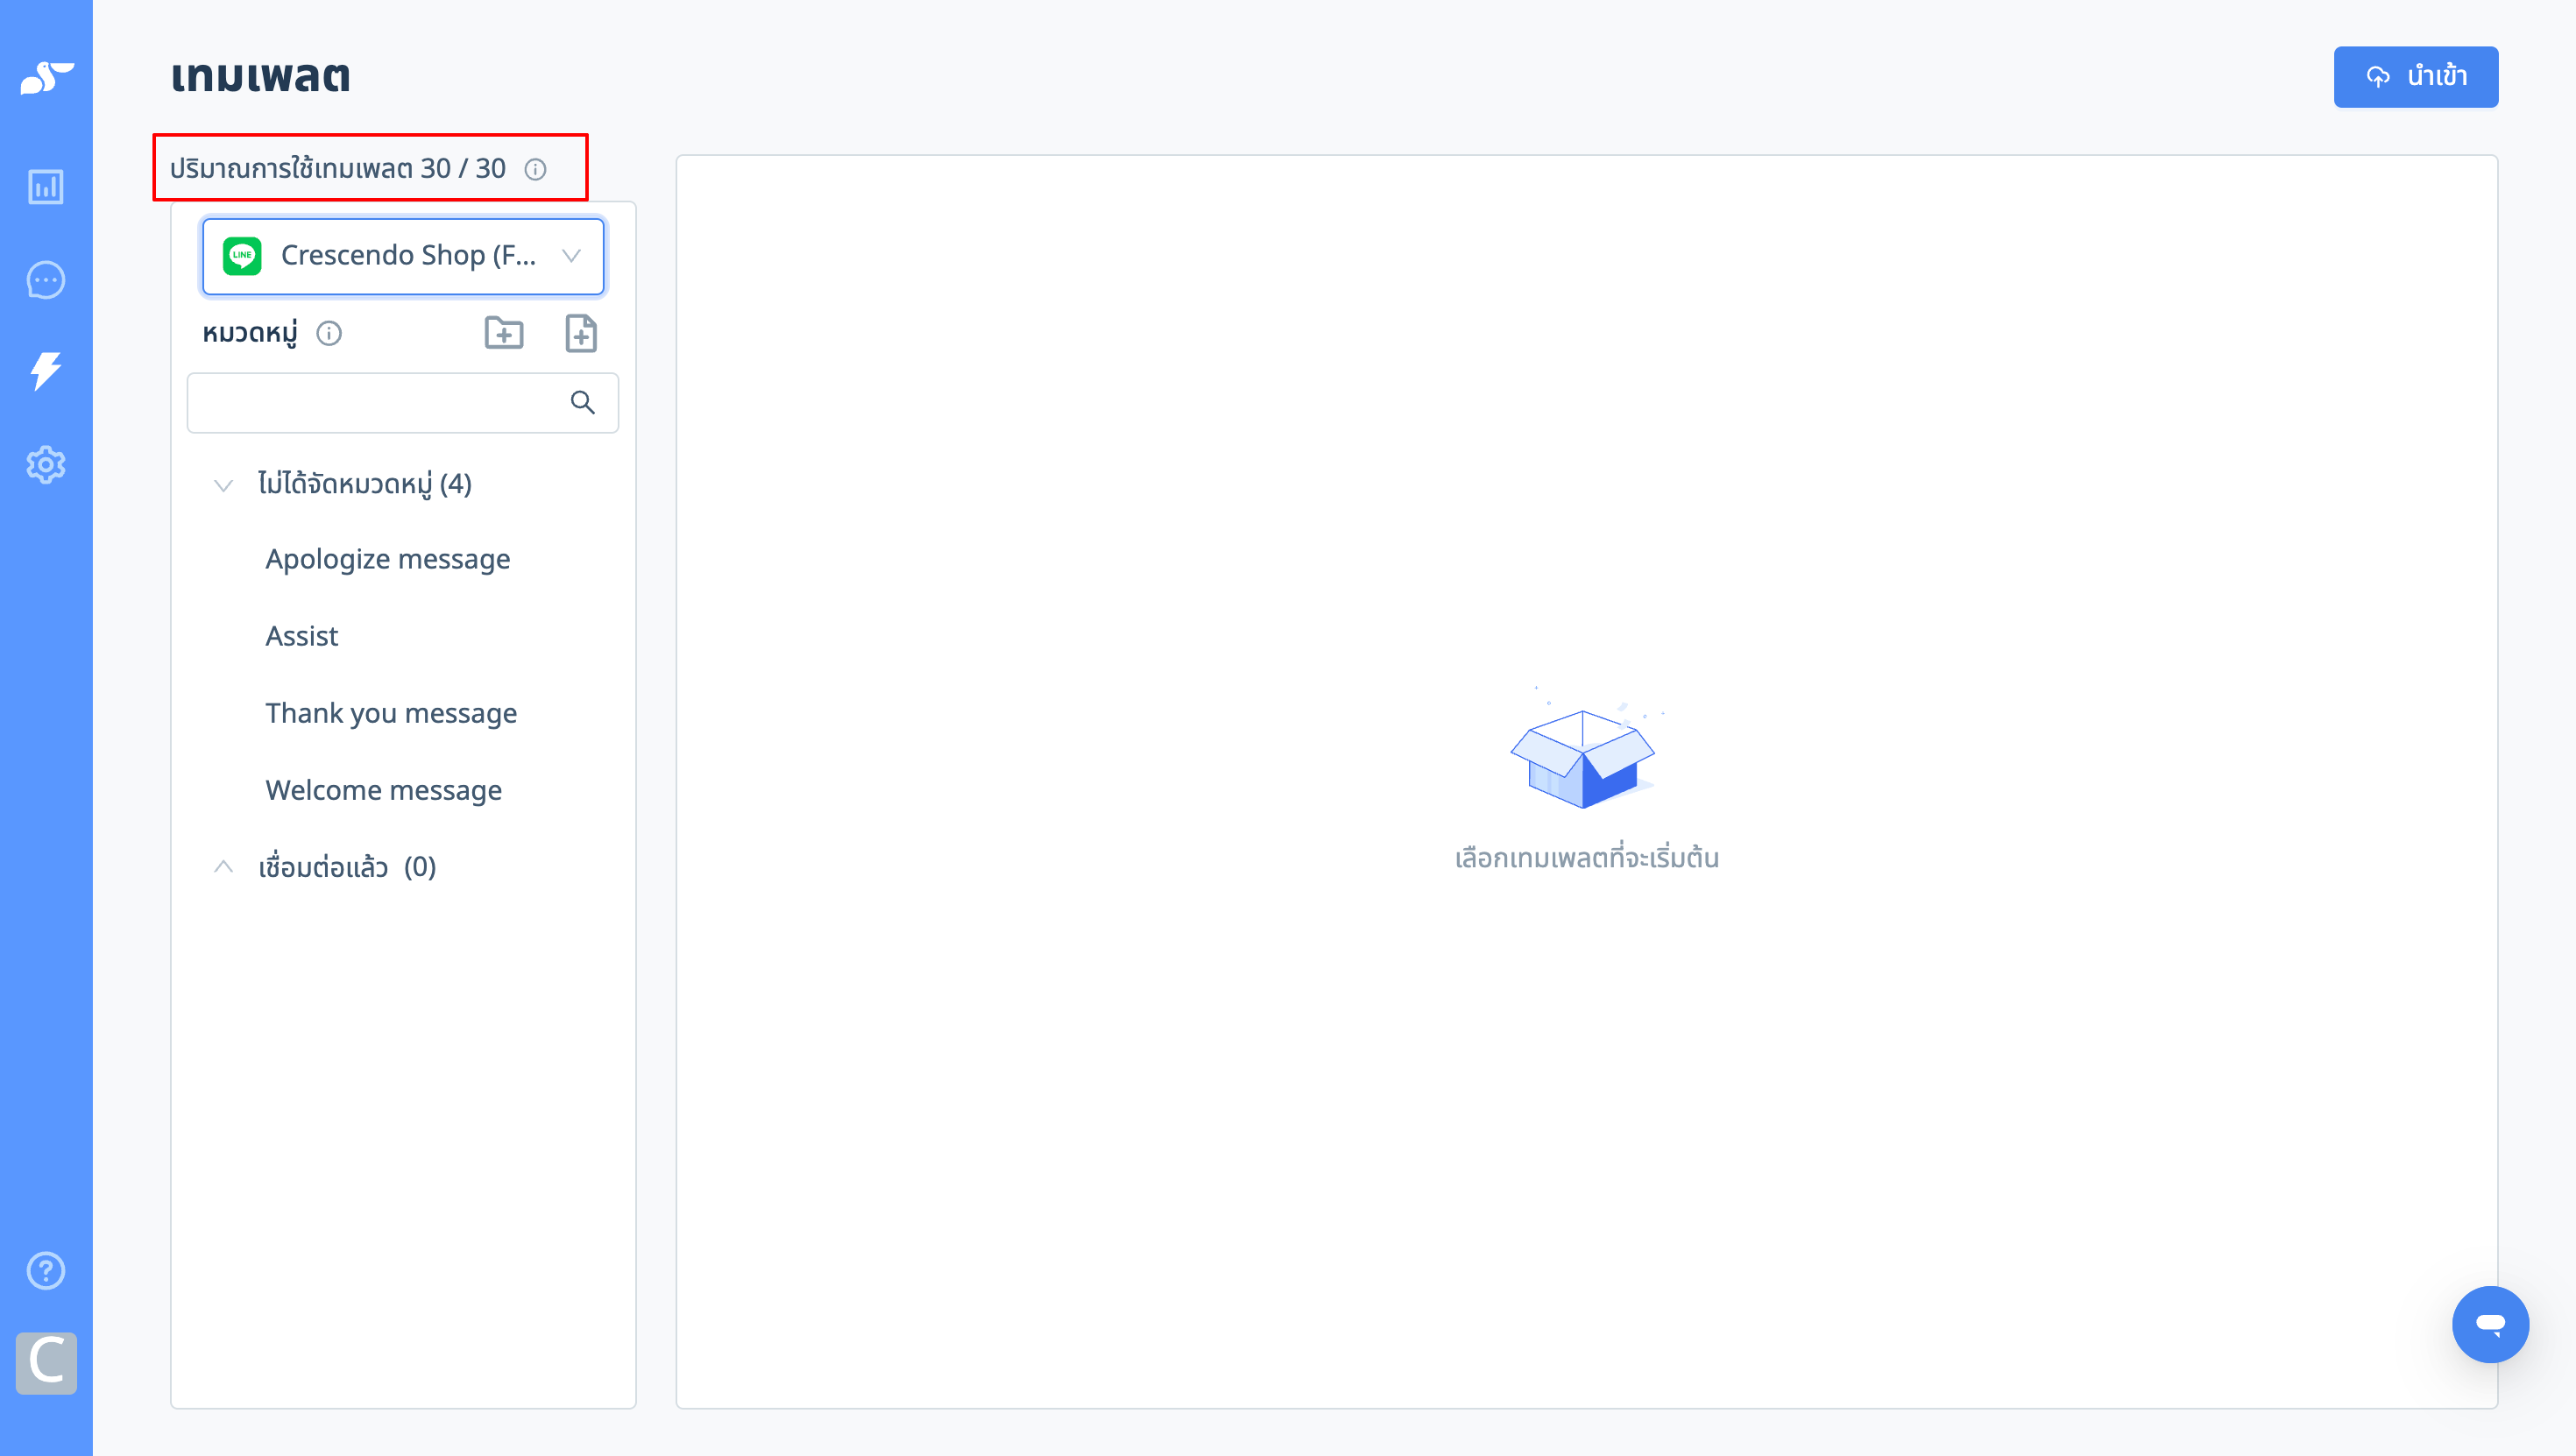Click the search magnifier icon
Screen dimensions: 2576x1456
583,402
